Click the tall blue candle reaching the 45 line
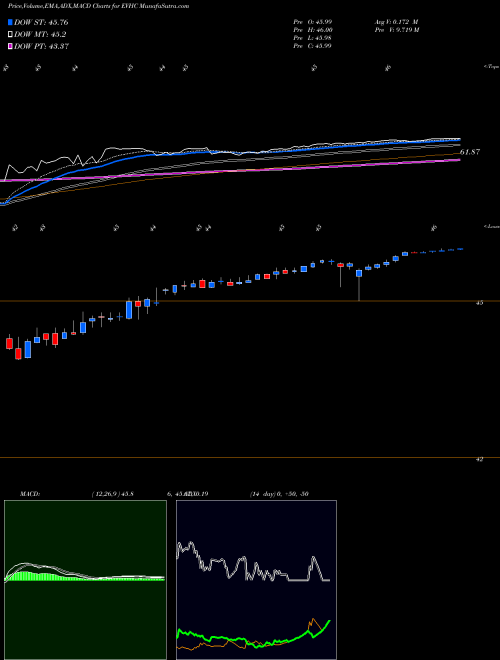Image resolution: width=500 pixels, height=660 pixels. coord(129,309)
